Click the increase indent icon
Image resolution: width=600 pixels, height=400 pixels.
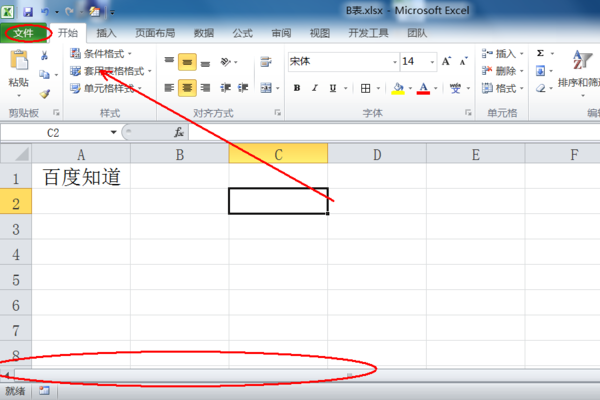coord(243,88)
